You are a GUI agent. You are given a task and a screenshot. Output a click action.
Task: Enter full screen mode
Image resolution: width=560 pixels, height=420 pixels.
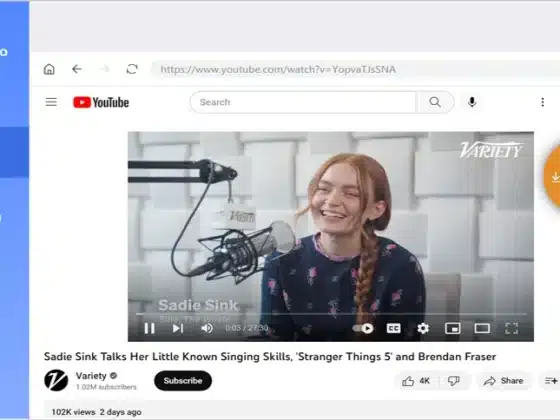click(x=511, y=328)
